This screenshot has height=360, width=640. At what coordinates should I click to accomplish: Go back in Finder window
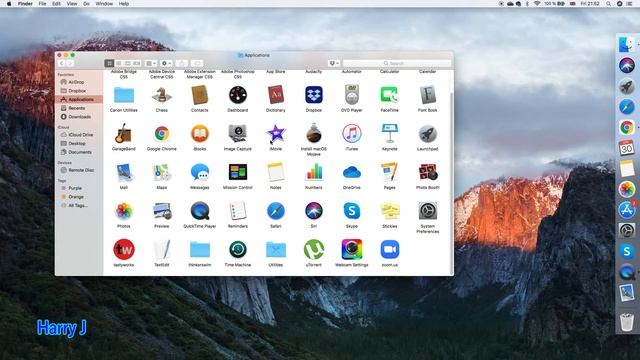(62, 63)
